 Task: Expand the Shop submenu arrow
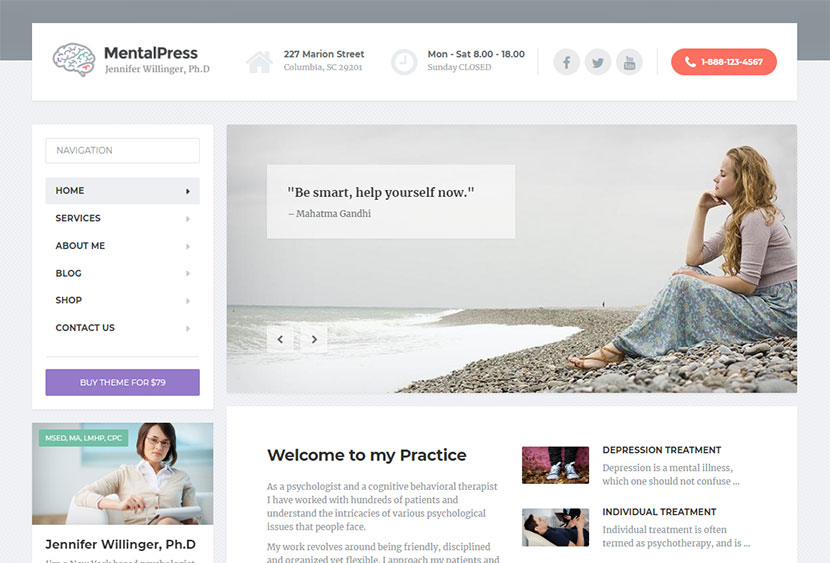[188, 301]
